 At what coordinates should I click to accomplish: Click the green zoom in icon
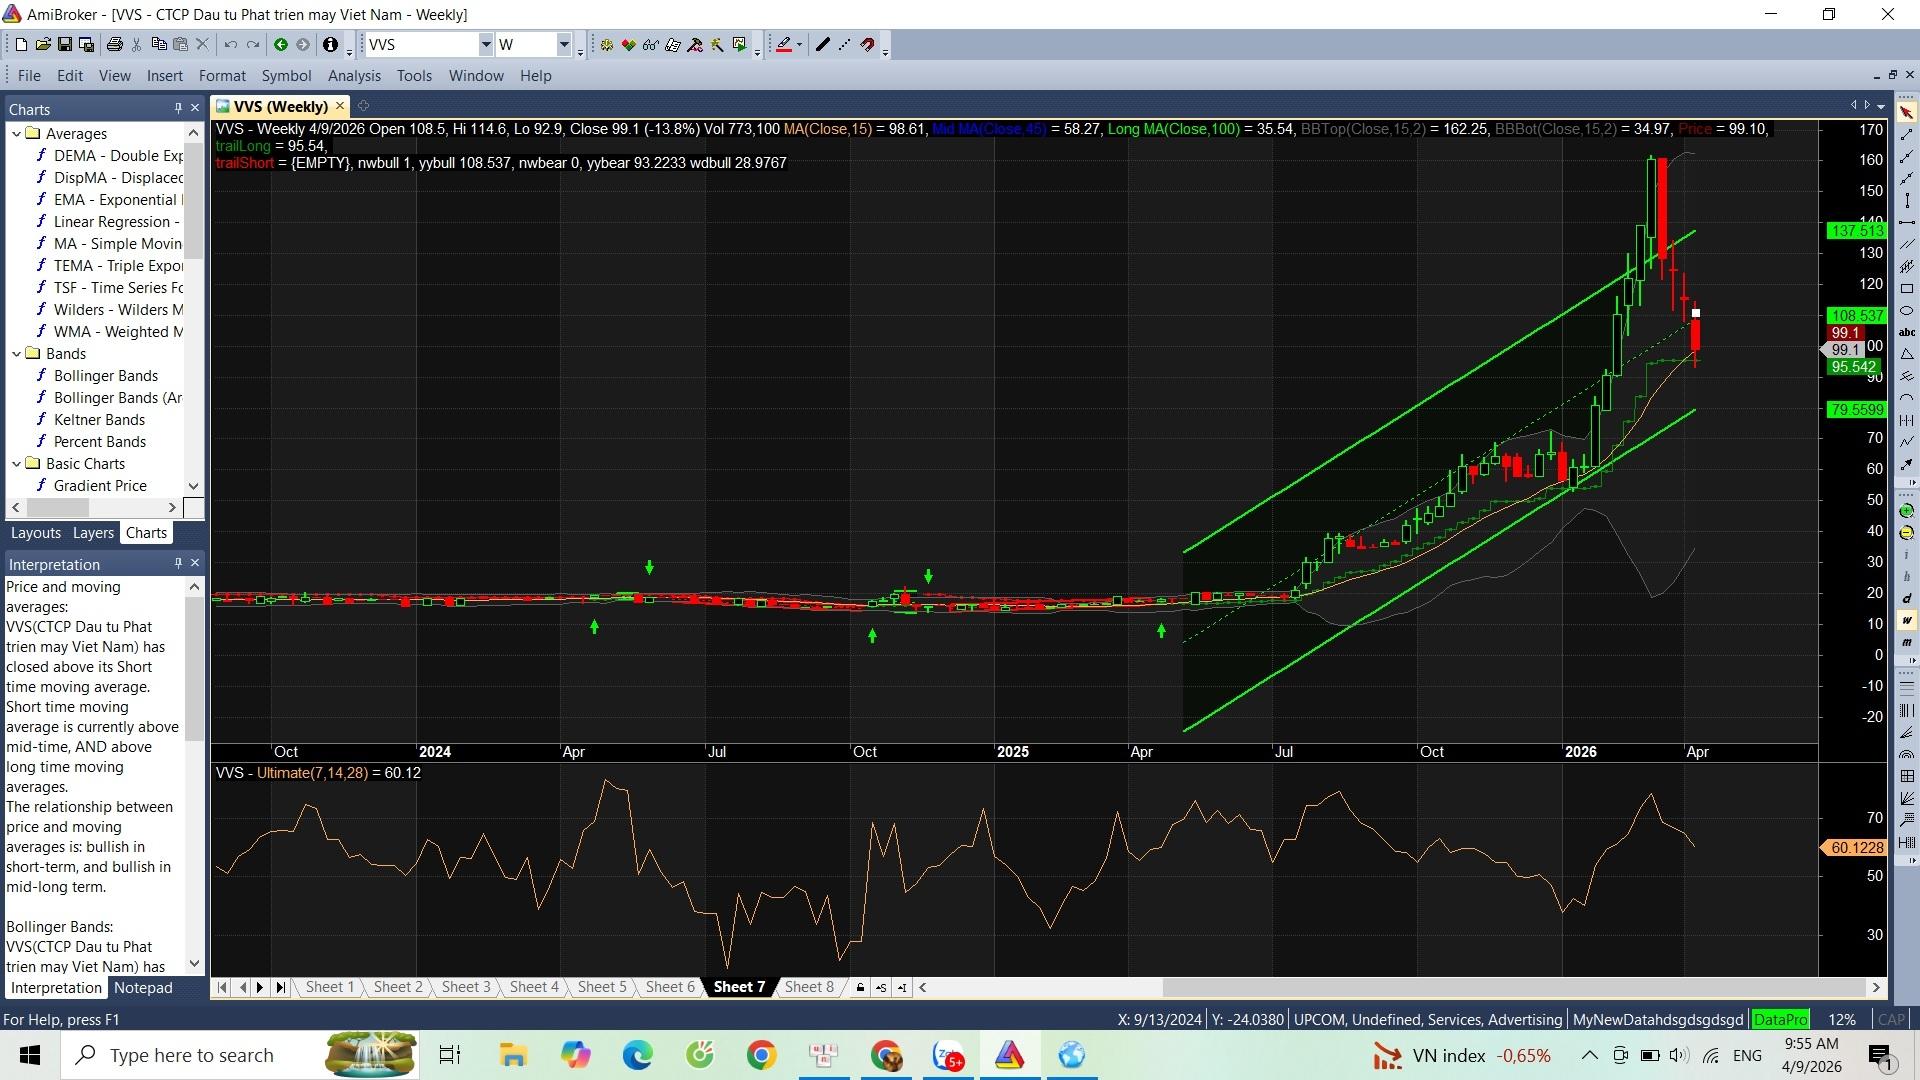click(1907, 511)
